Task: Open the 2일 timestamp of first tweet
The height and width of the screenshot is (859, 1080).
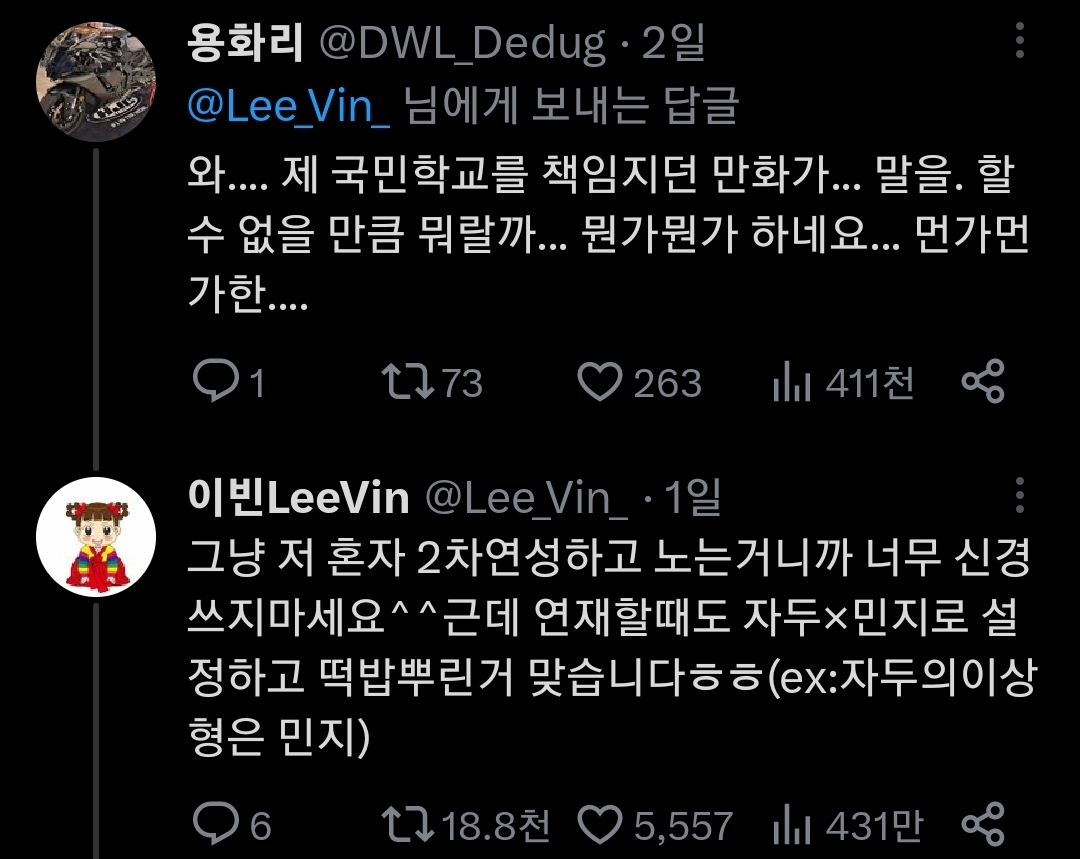Action: click(x=674, y=43)
